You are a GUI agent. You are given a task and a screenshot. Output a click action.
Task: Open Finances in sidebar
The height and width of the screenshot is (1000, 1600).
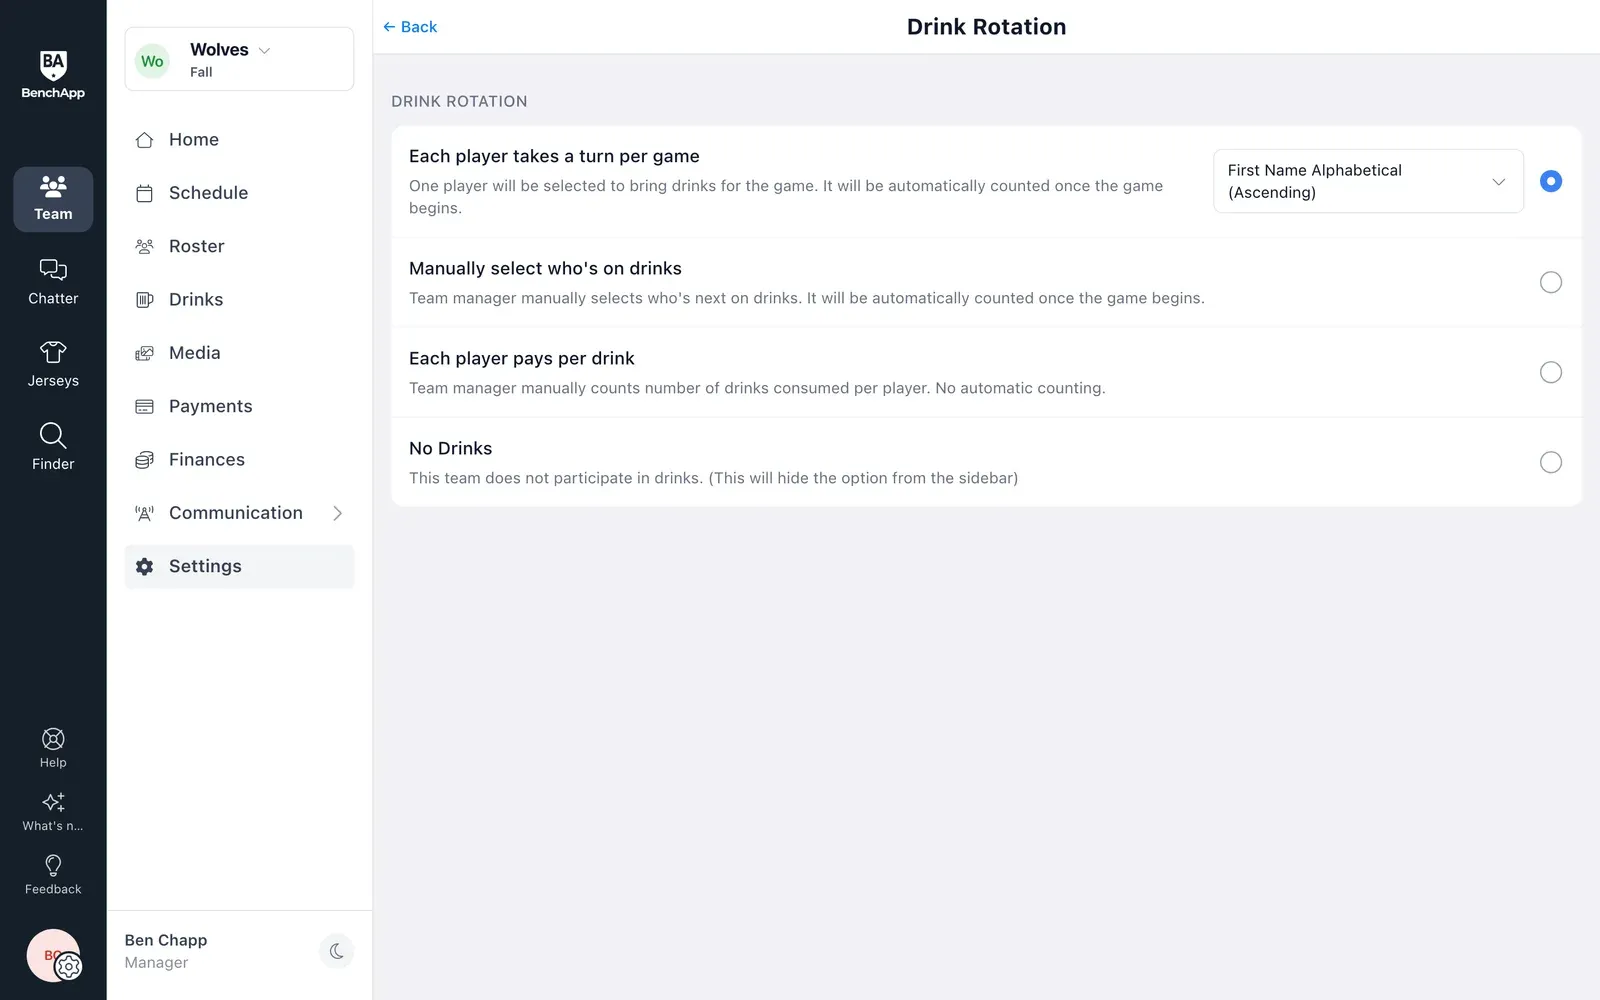coord(239,460)
